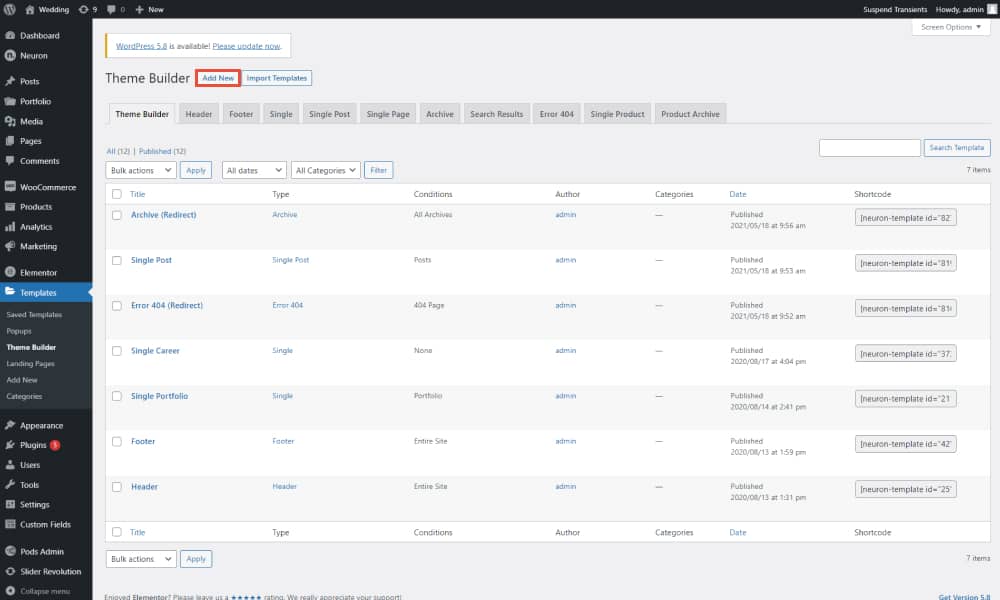Open the top Bulk actions dropdown

[x=140, y=170]
